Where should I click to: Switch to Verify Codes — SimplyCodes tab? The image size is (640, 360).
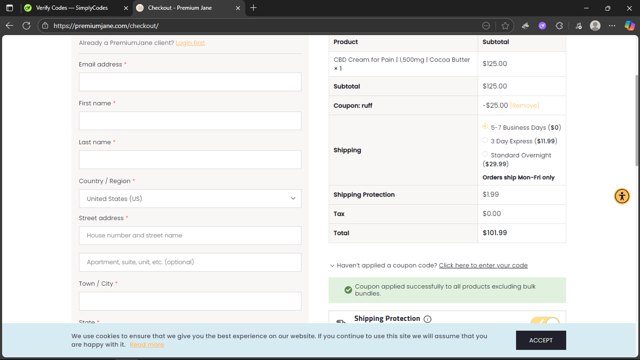tap(71, 8)
